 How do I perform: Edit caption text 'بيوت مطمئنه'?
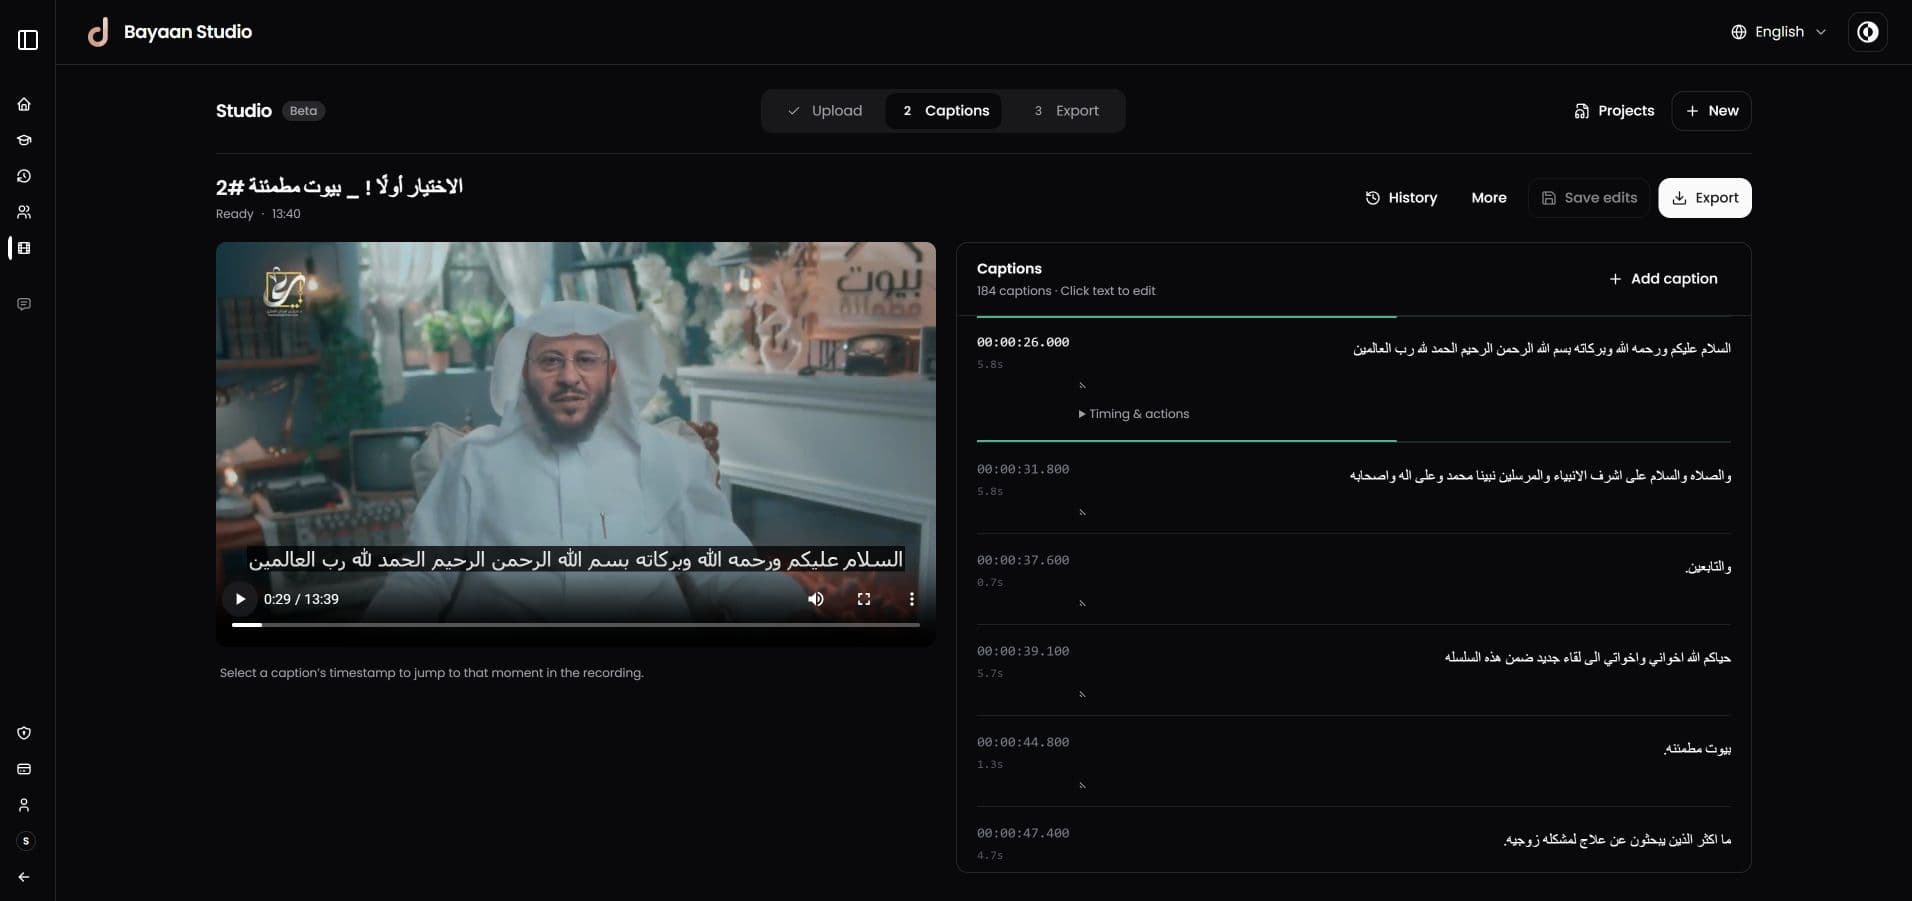(x=1697, y=749)
